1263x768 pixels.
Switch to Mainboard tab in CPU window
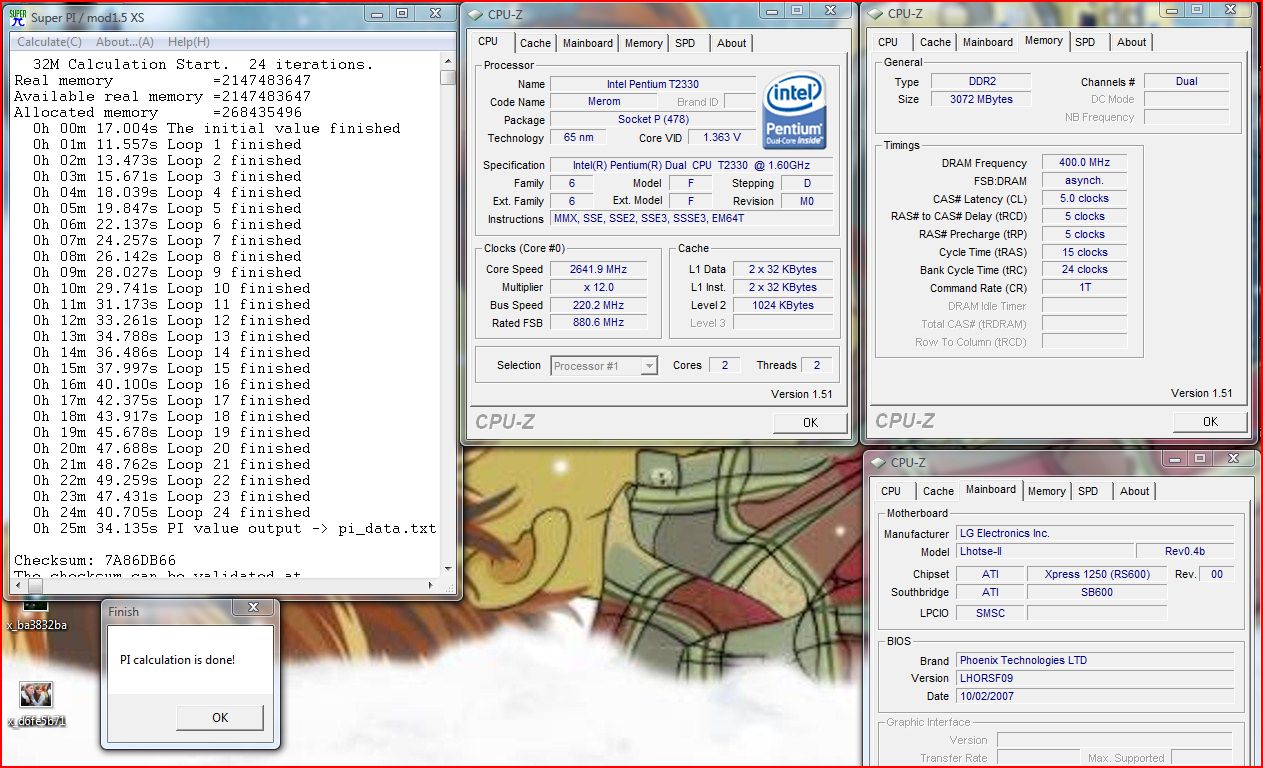[588, 43]
